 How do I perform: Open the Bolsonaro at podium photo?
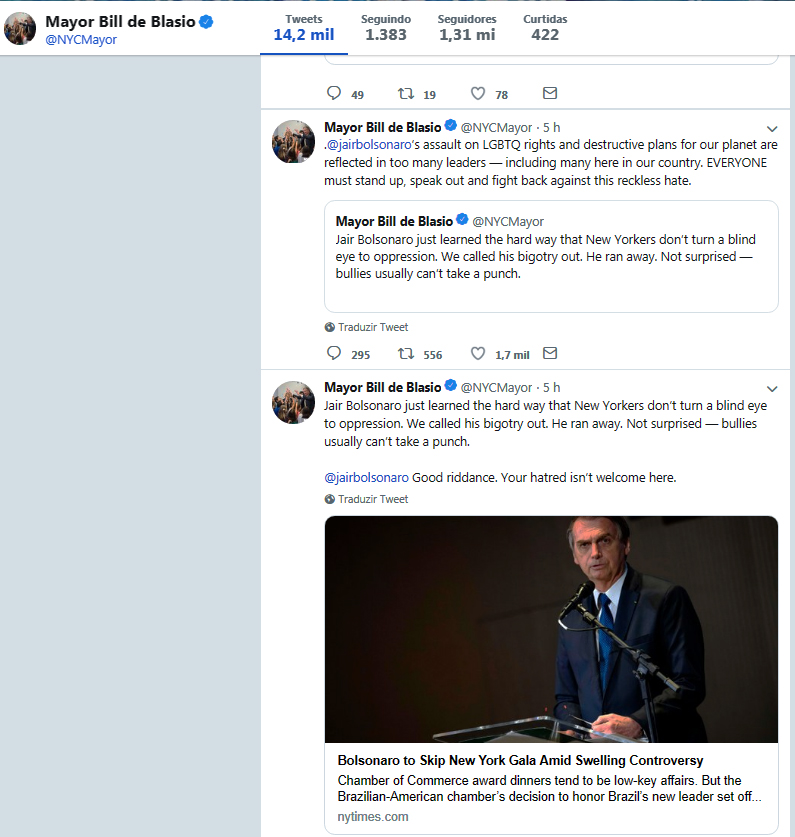coord(551,629)
